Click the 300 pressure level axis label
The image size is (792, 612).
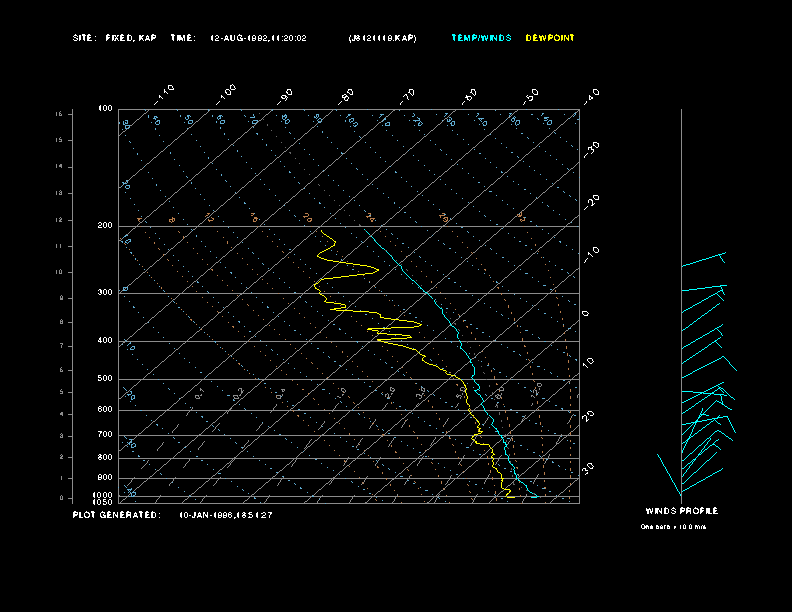coord(104,293)
